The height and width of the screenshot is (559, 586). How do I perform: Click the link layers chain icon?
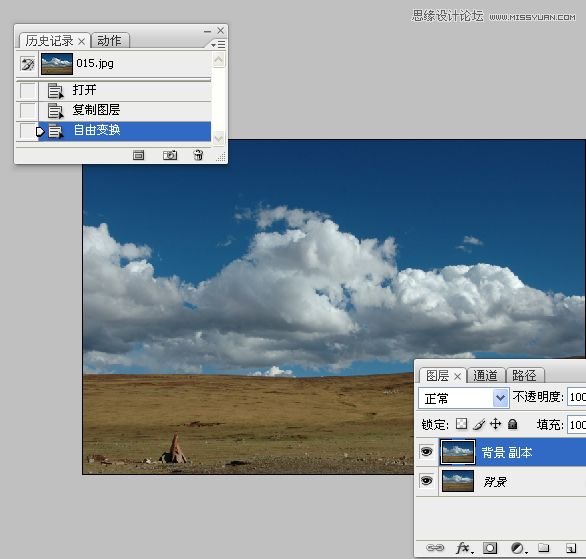pos(435,548)
